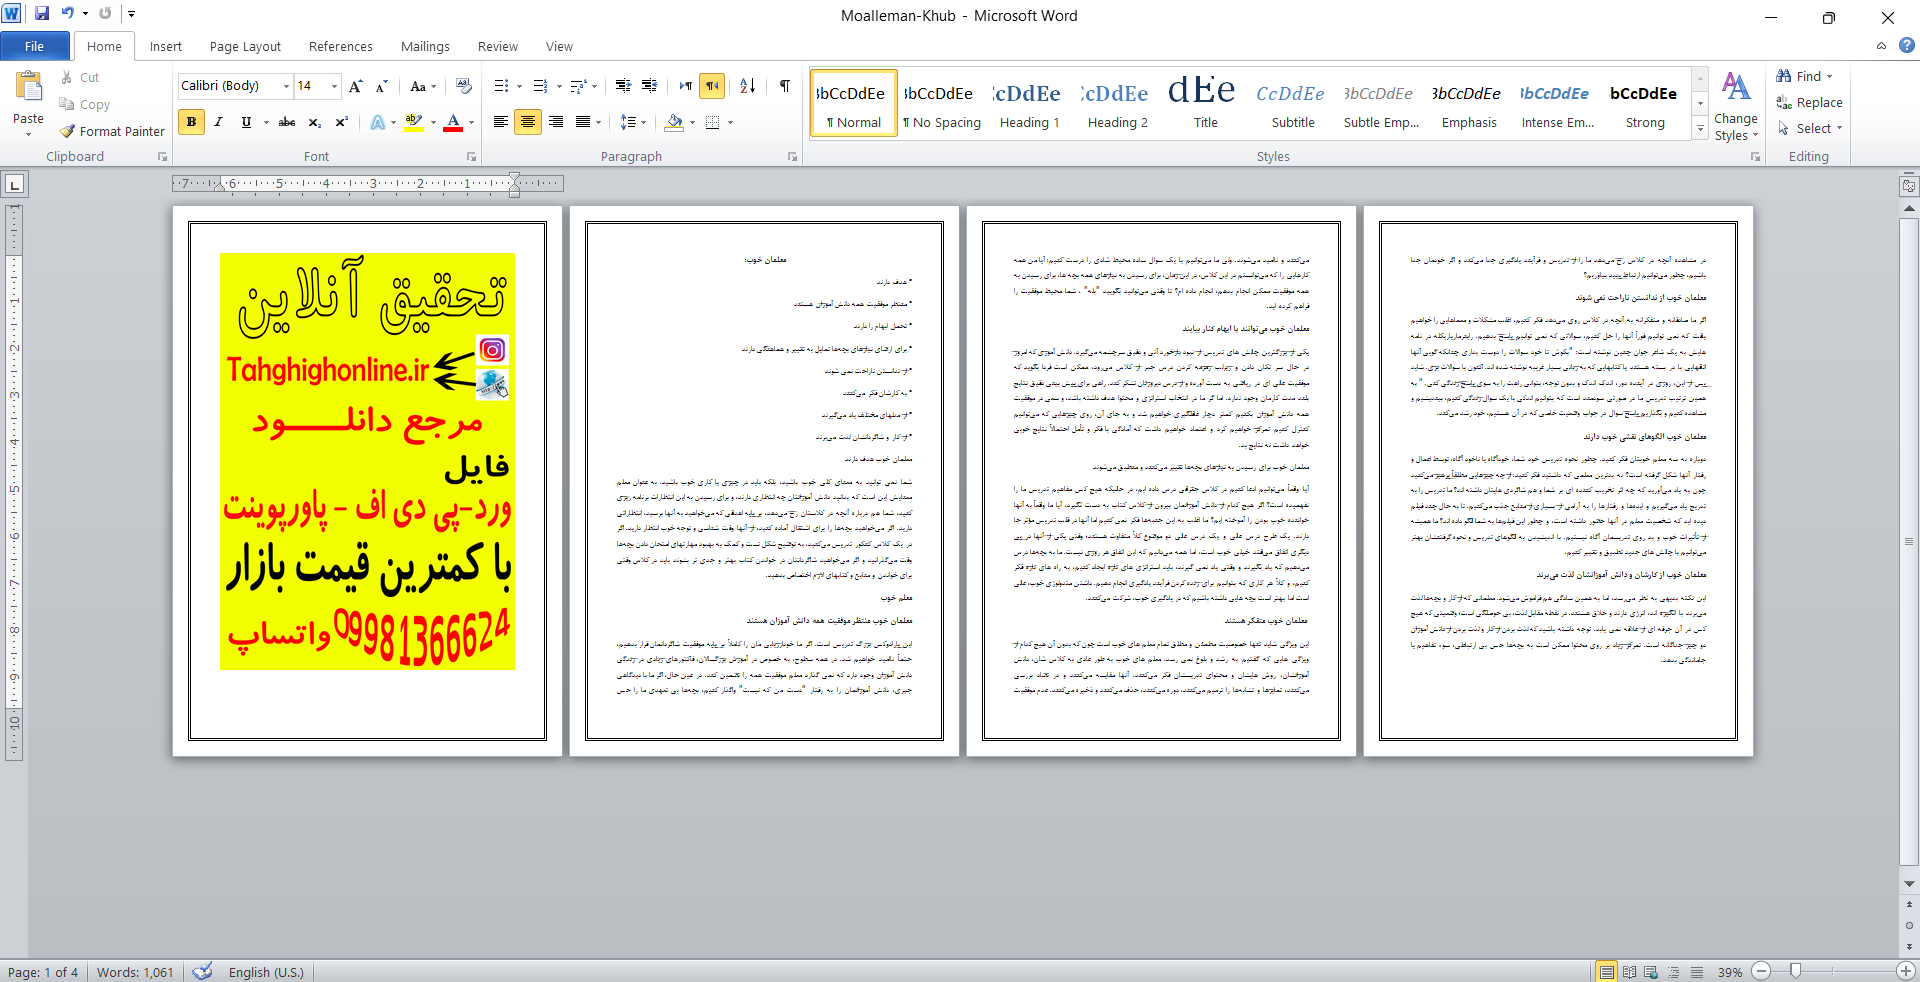The height and width of the screenshot is (982, 1920).
Task: Apply No Spacing style
Action: (x=941, y=103)
